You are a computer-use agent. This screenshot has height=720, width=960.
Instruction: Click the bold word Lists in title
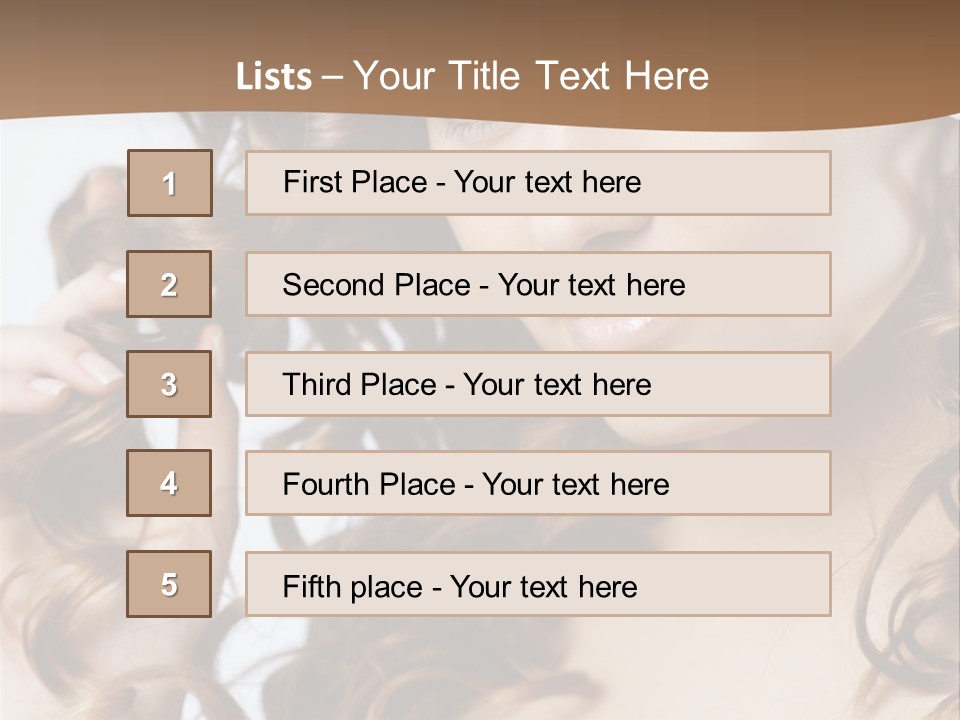tap(274, 77)
